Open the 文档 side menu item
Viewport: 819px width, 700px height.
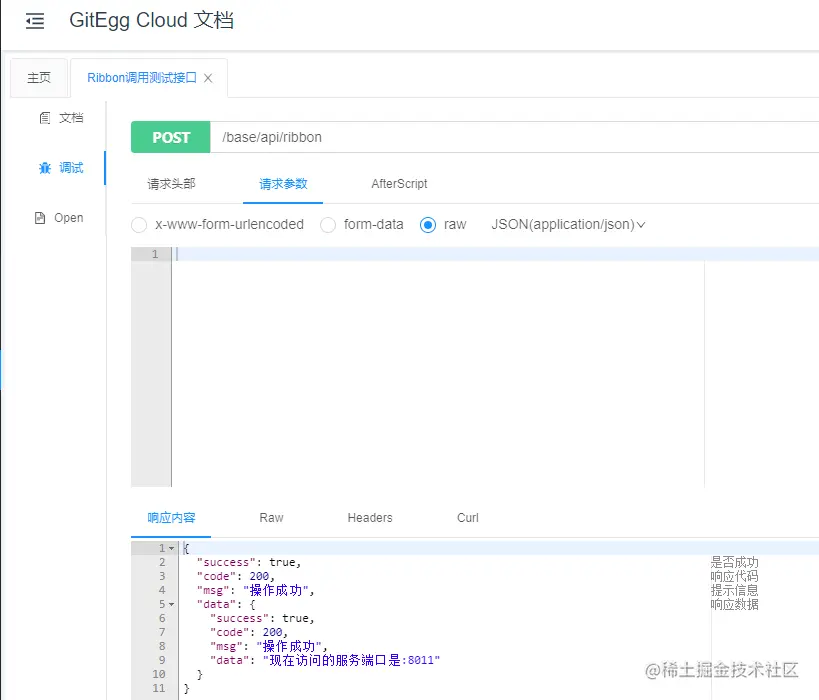point(61,118)
